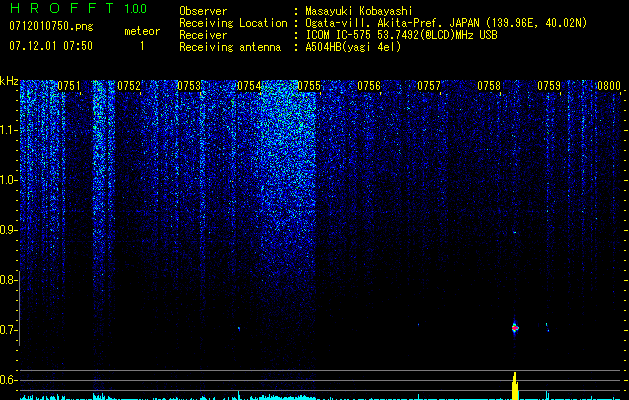Click the 0753 time marker
The width and height of the screenshot is (629, 400).
(189, 86)
